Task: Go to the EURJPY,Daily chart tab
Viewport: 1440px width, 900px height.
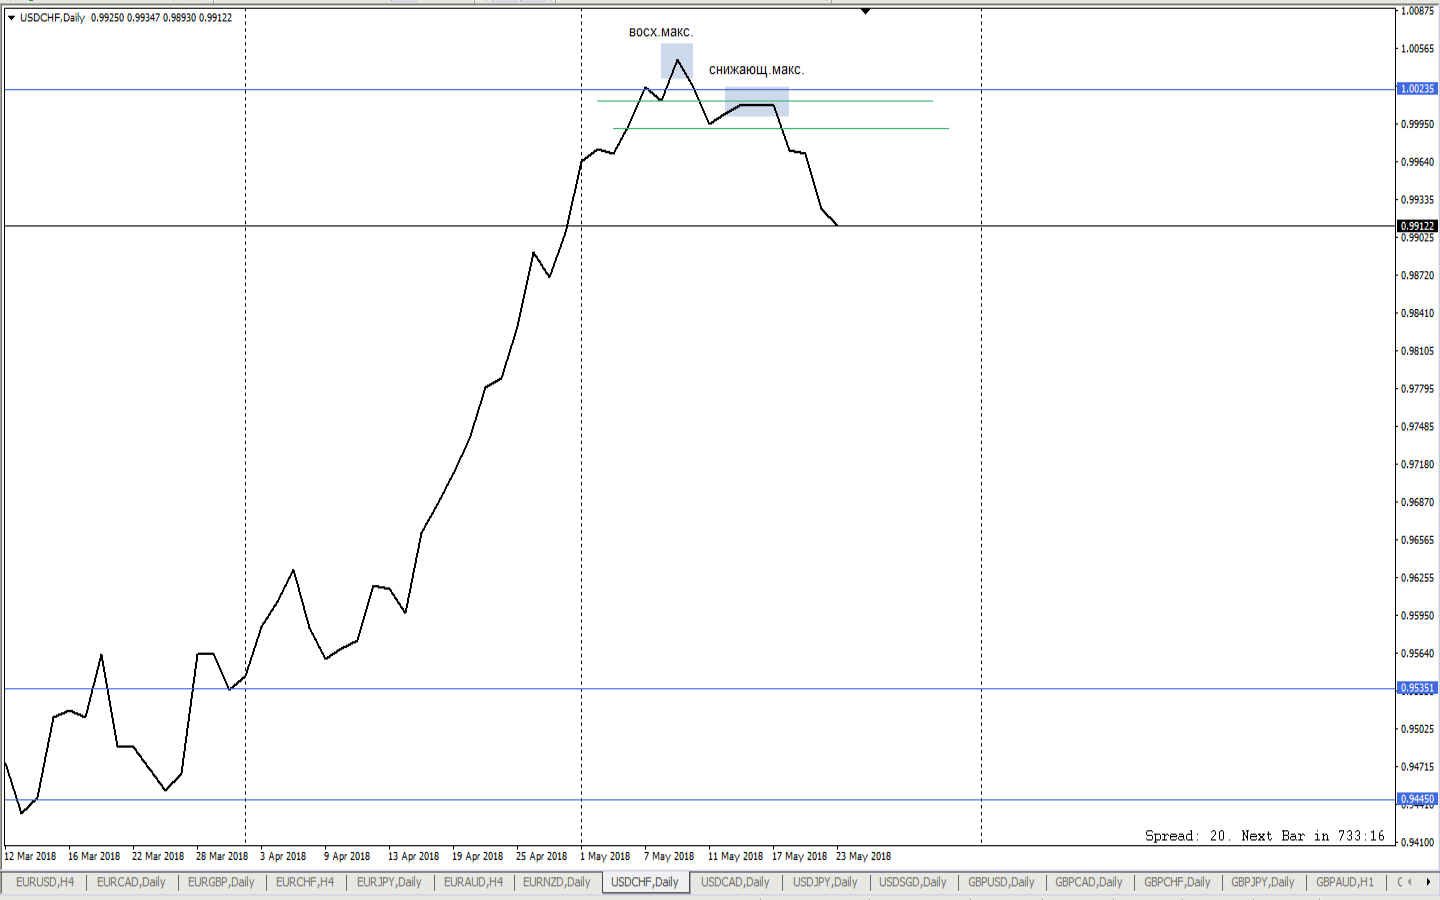Action: click(x=389, y=882)
